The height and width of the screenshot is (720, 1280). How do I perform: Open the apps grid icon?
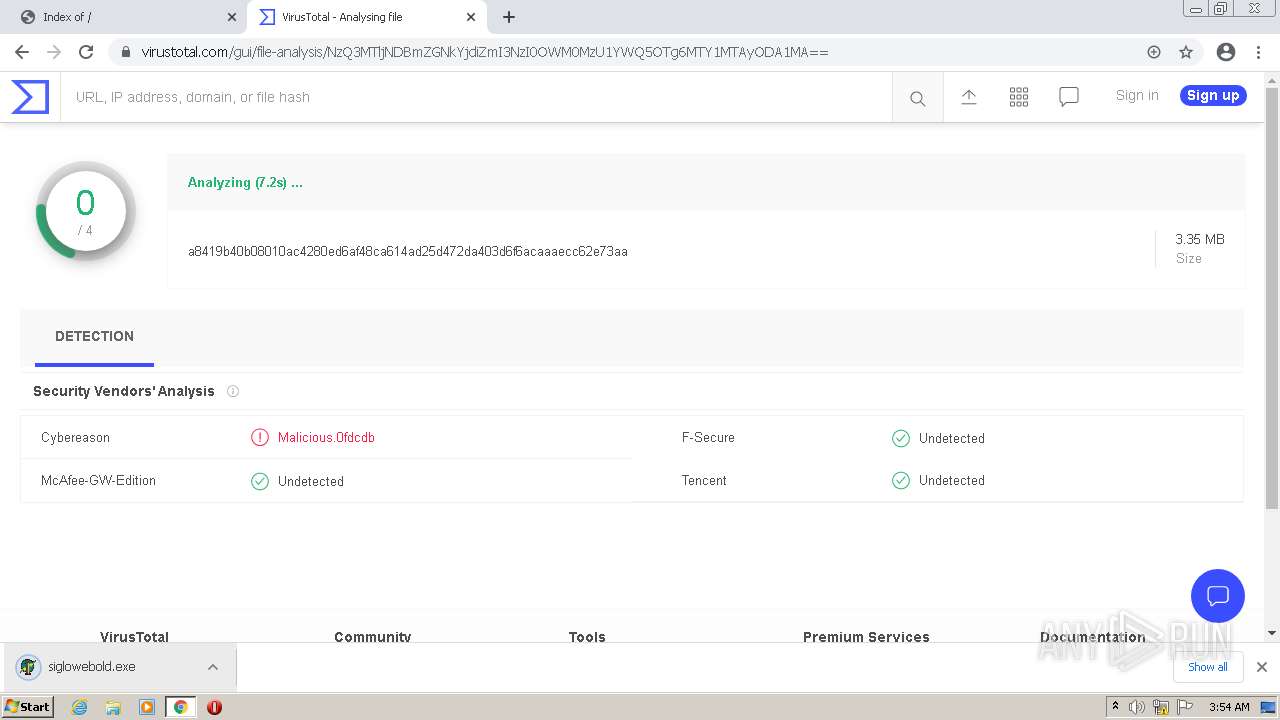pyautogui.click(x=1018, y=97)
